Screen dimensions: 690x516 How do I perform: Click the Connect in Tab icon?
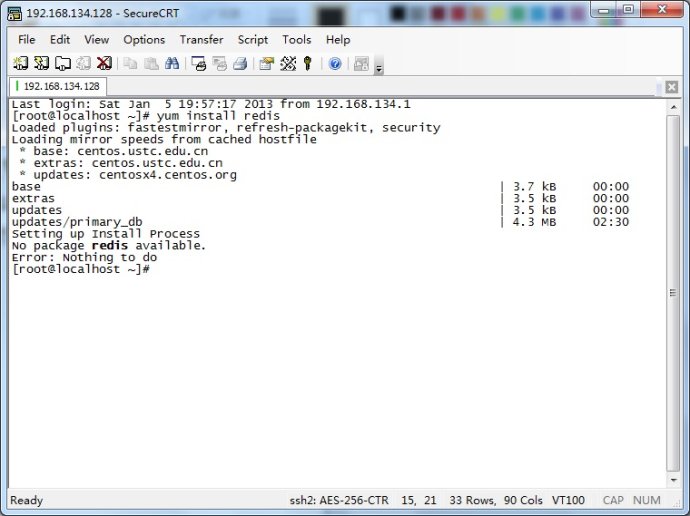pos(62,63)
